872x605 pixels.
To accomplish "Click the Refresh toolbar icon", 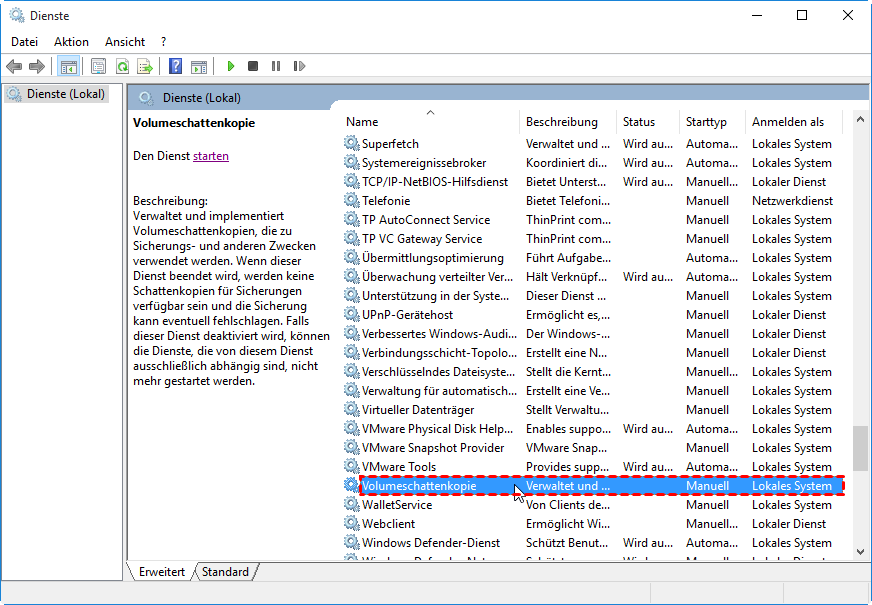I will click(122, 67).
